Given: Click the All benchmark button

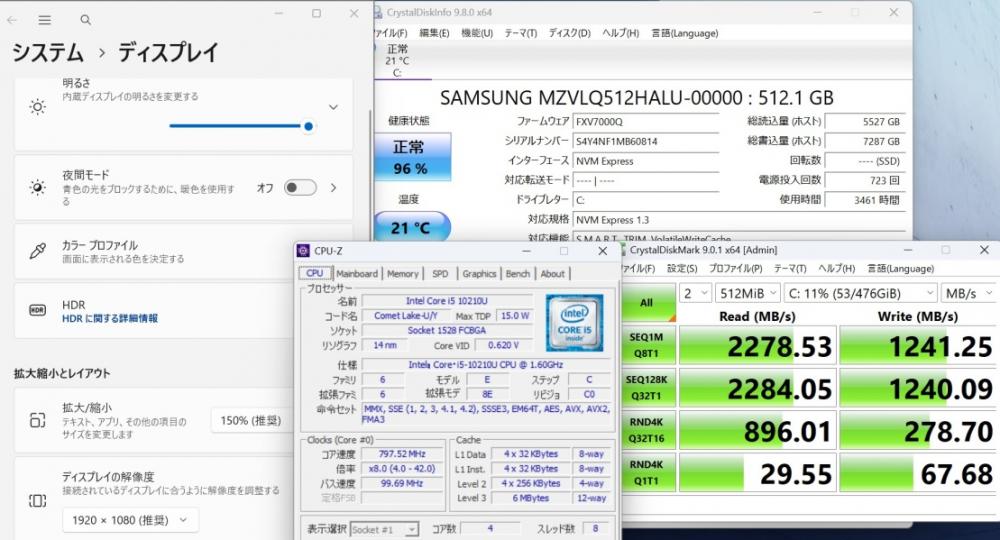Looking at the screenshot, I should click(x=647, y=302).
